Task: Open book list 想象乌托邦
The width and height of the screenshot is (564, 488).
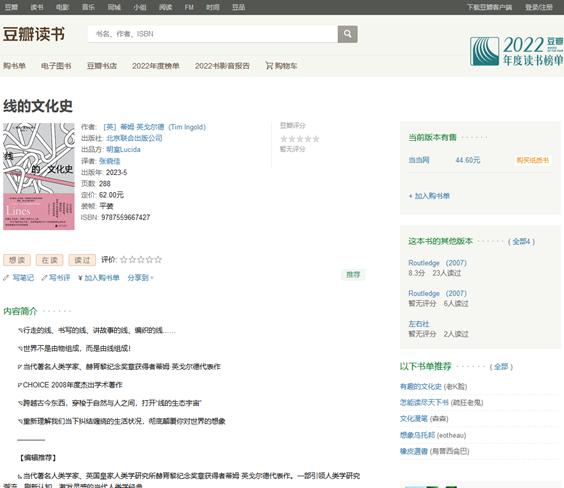Action: click(417, 435)
